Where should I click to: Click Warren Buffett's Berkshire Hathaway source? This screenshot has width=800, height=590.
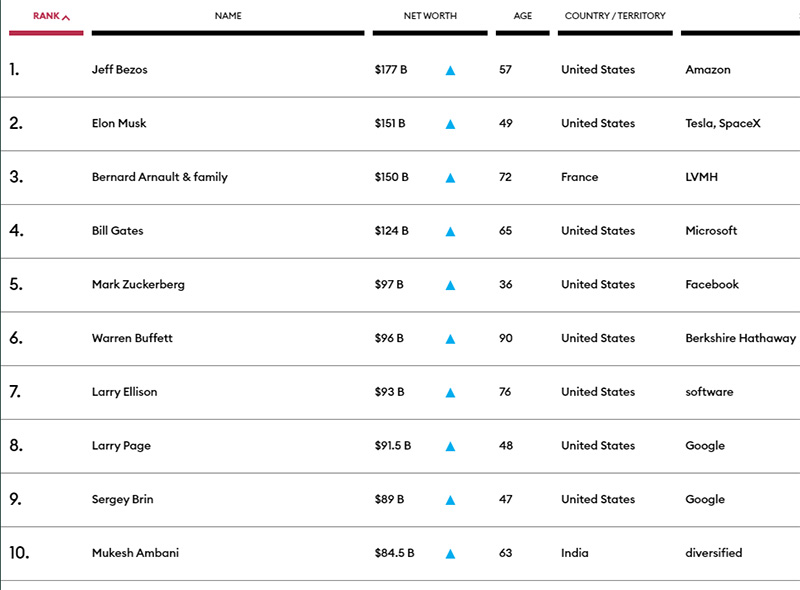pyautogui.click(x=740, y=339)
